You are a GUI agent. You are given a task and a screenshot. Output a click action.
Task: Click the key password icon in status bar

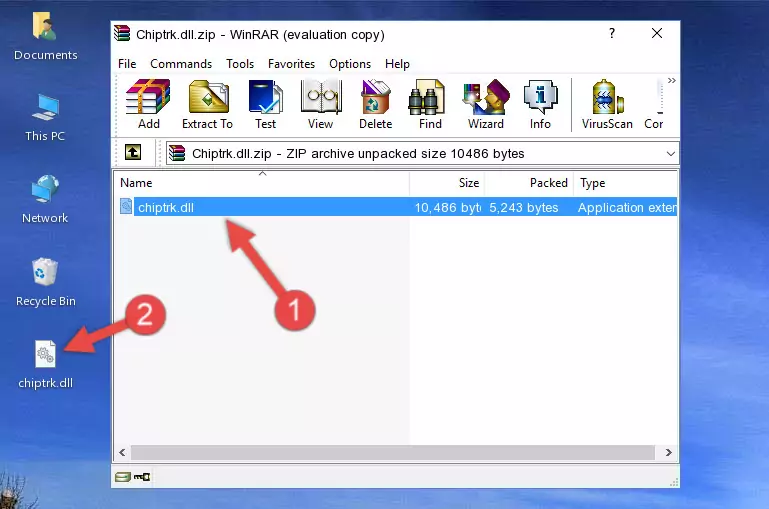coord(142,477)
